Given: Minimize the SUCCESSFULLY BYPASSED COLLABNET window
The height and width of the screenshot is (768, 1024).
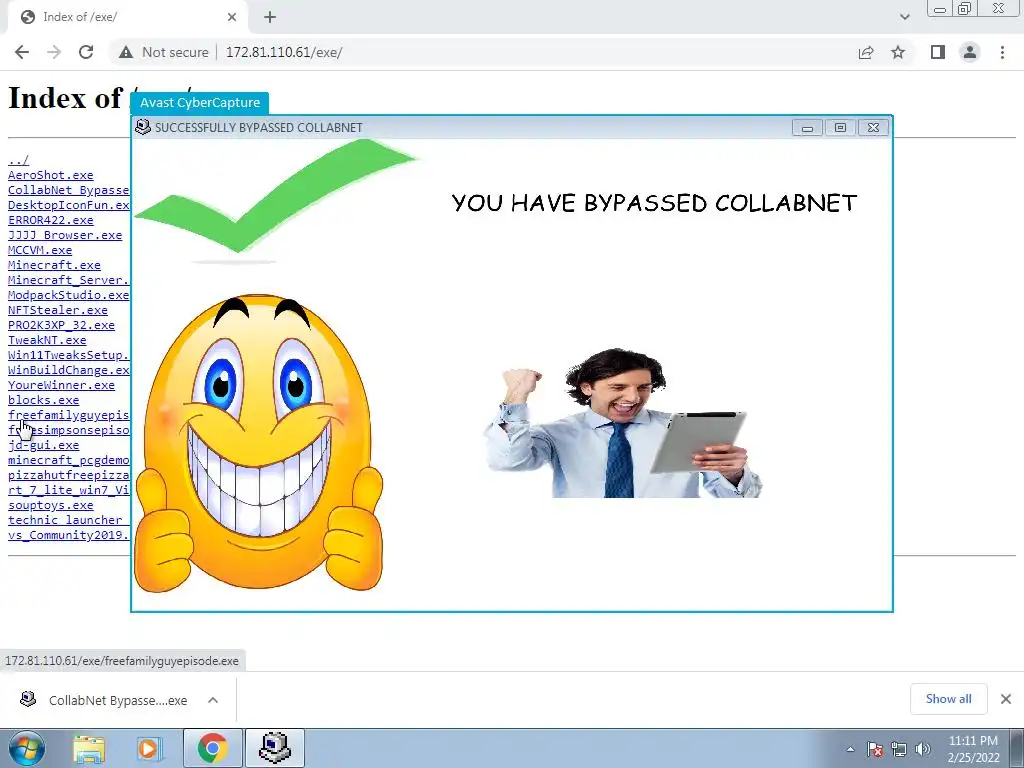Looking at the screenshot, I should click(807, 127).
